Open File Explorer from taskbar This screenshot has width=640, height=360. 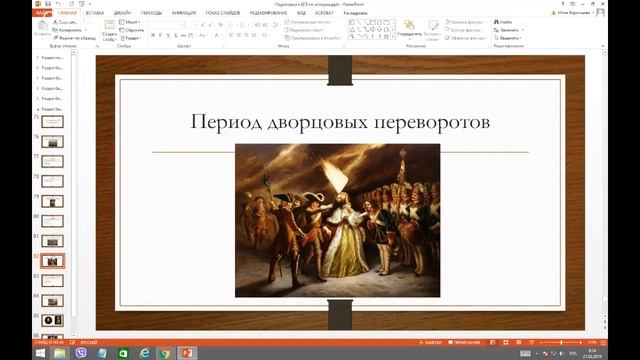60,353
